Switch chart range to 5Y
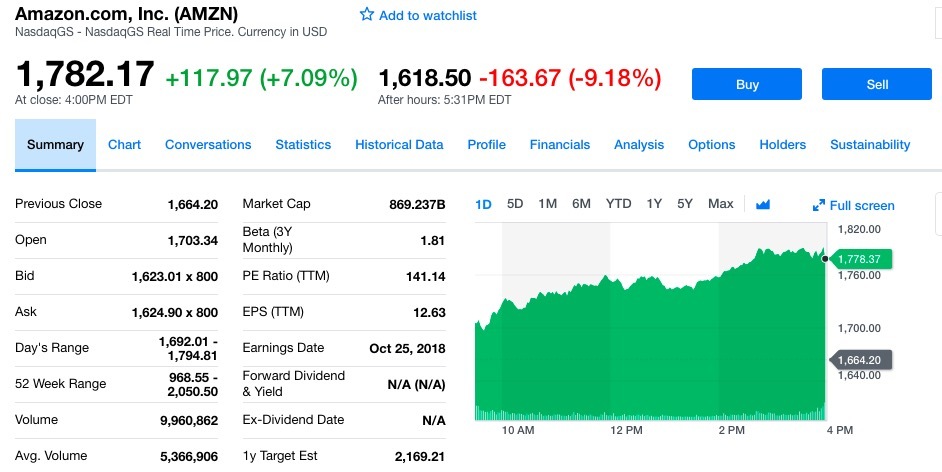942x472 pixels. (685, 204)
